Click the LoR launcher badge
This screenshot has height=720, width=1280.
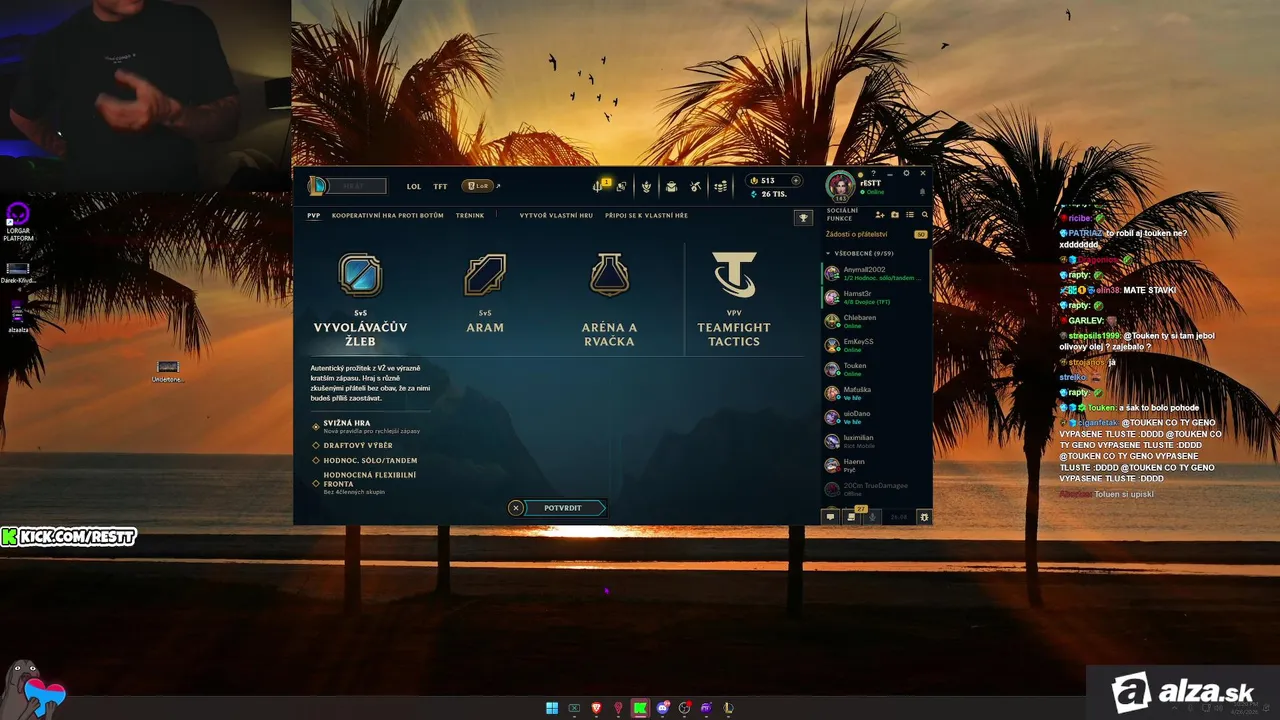click(477, 186)
